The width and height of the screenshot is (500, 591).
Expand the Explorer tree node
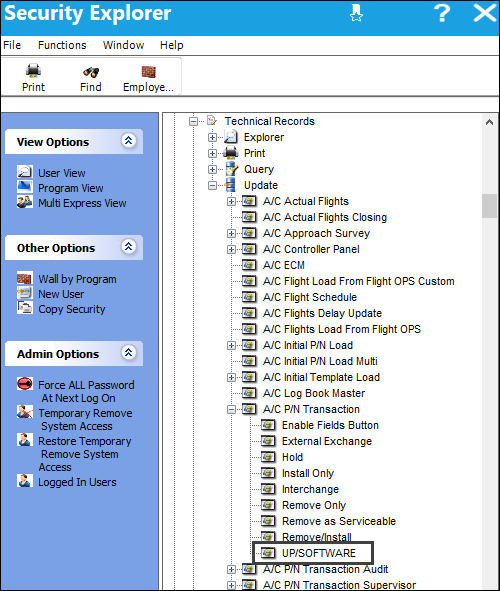pos(212,137)
